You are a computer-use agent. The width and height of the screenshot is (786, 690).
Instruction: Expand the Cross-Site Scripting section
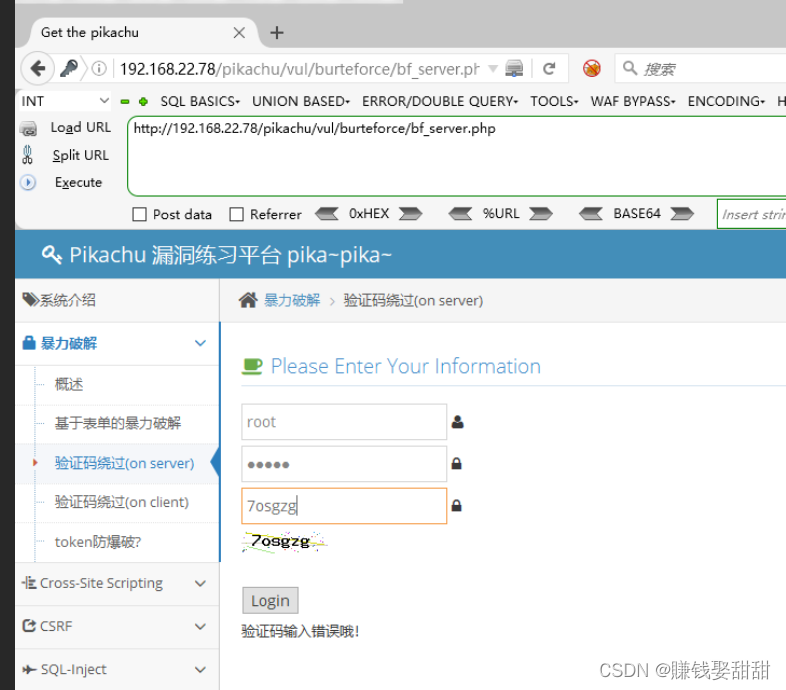click(201, 583)
